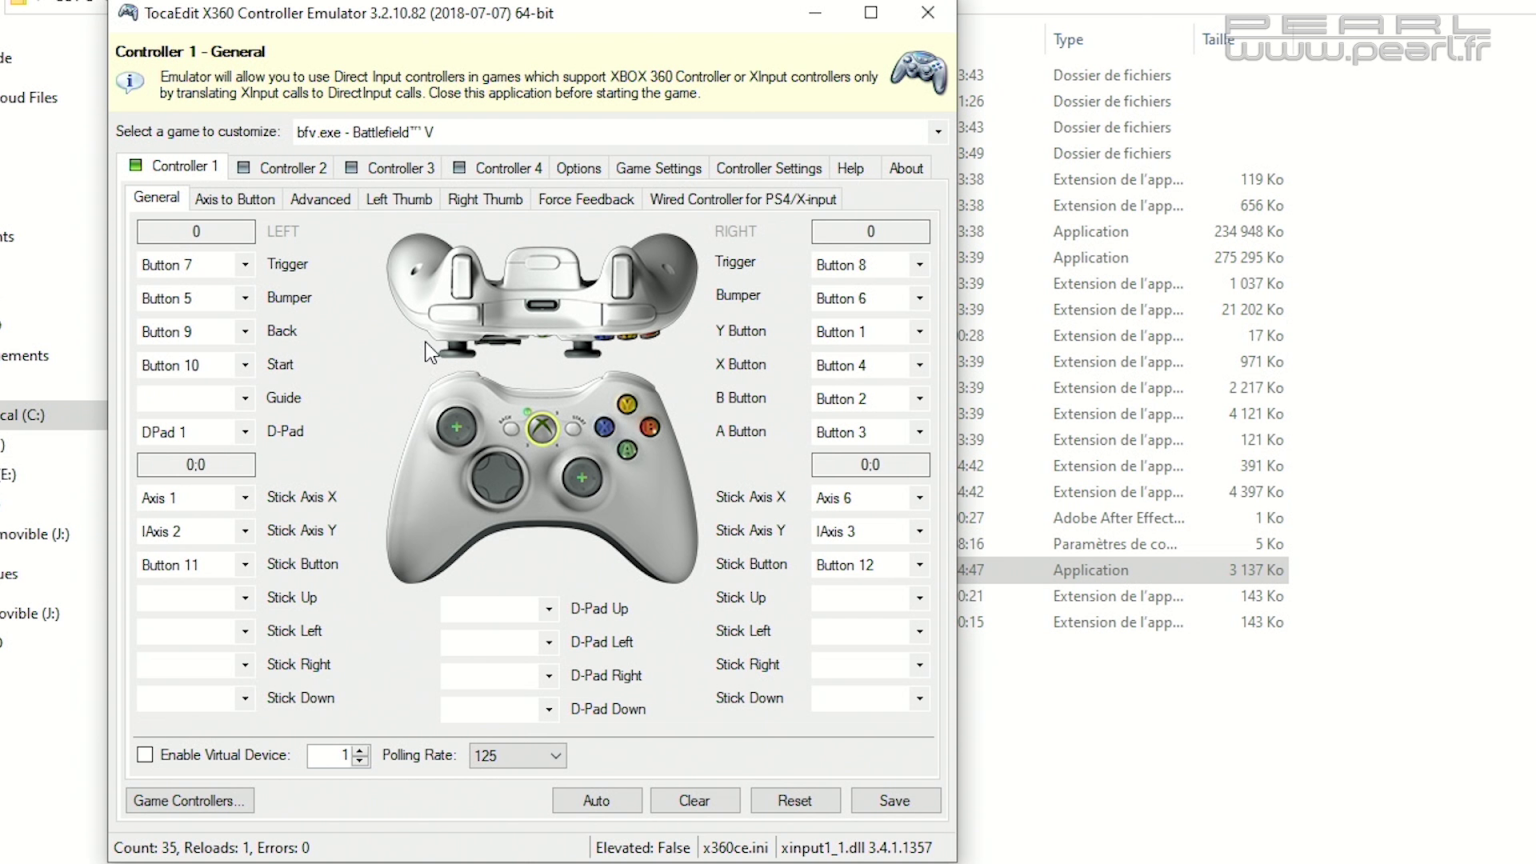Enable the Virtual Device checkbox
The image size is (1536, 864).
coord(145,755)
